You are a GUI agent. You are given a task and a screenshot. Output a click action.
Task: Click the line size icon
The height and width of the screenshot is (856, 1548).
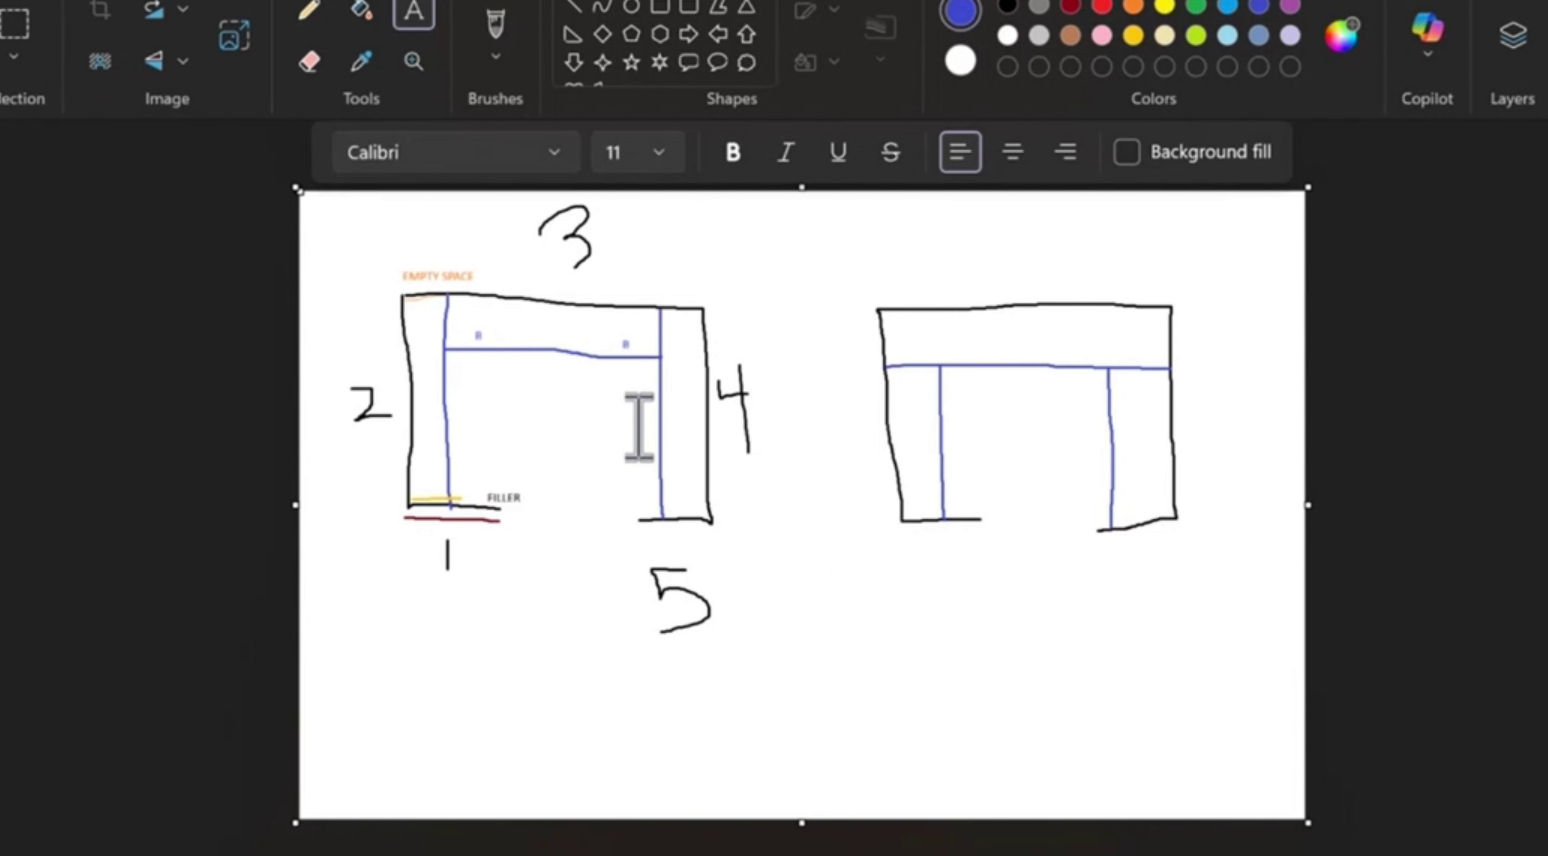(x=880, y=27)
